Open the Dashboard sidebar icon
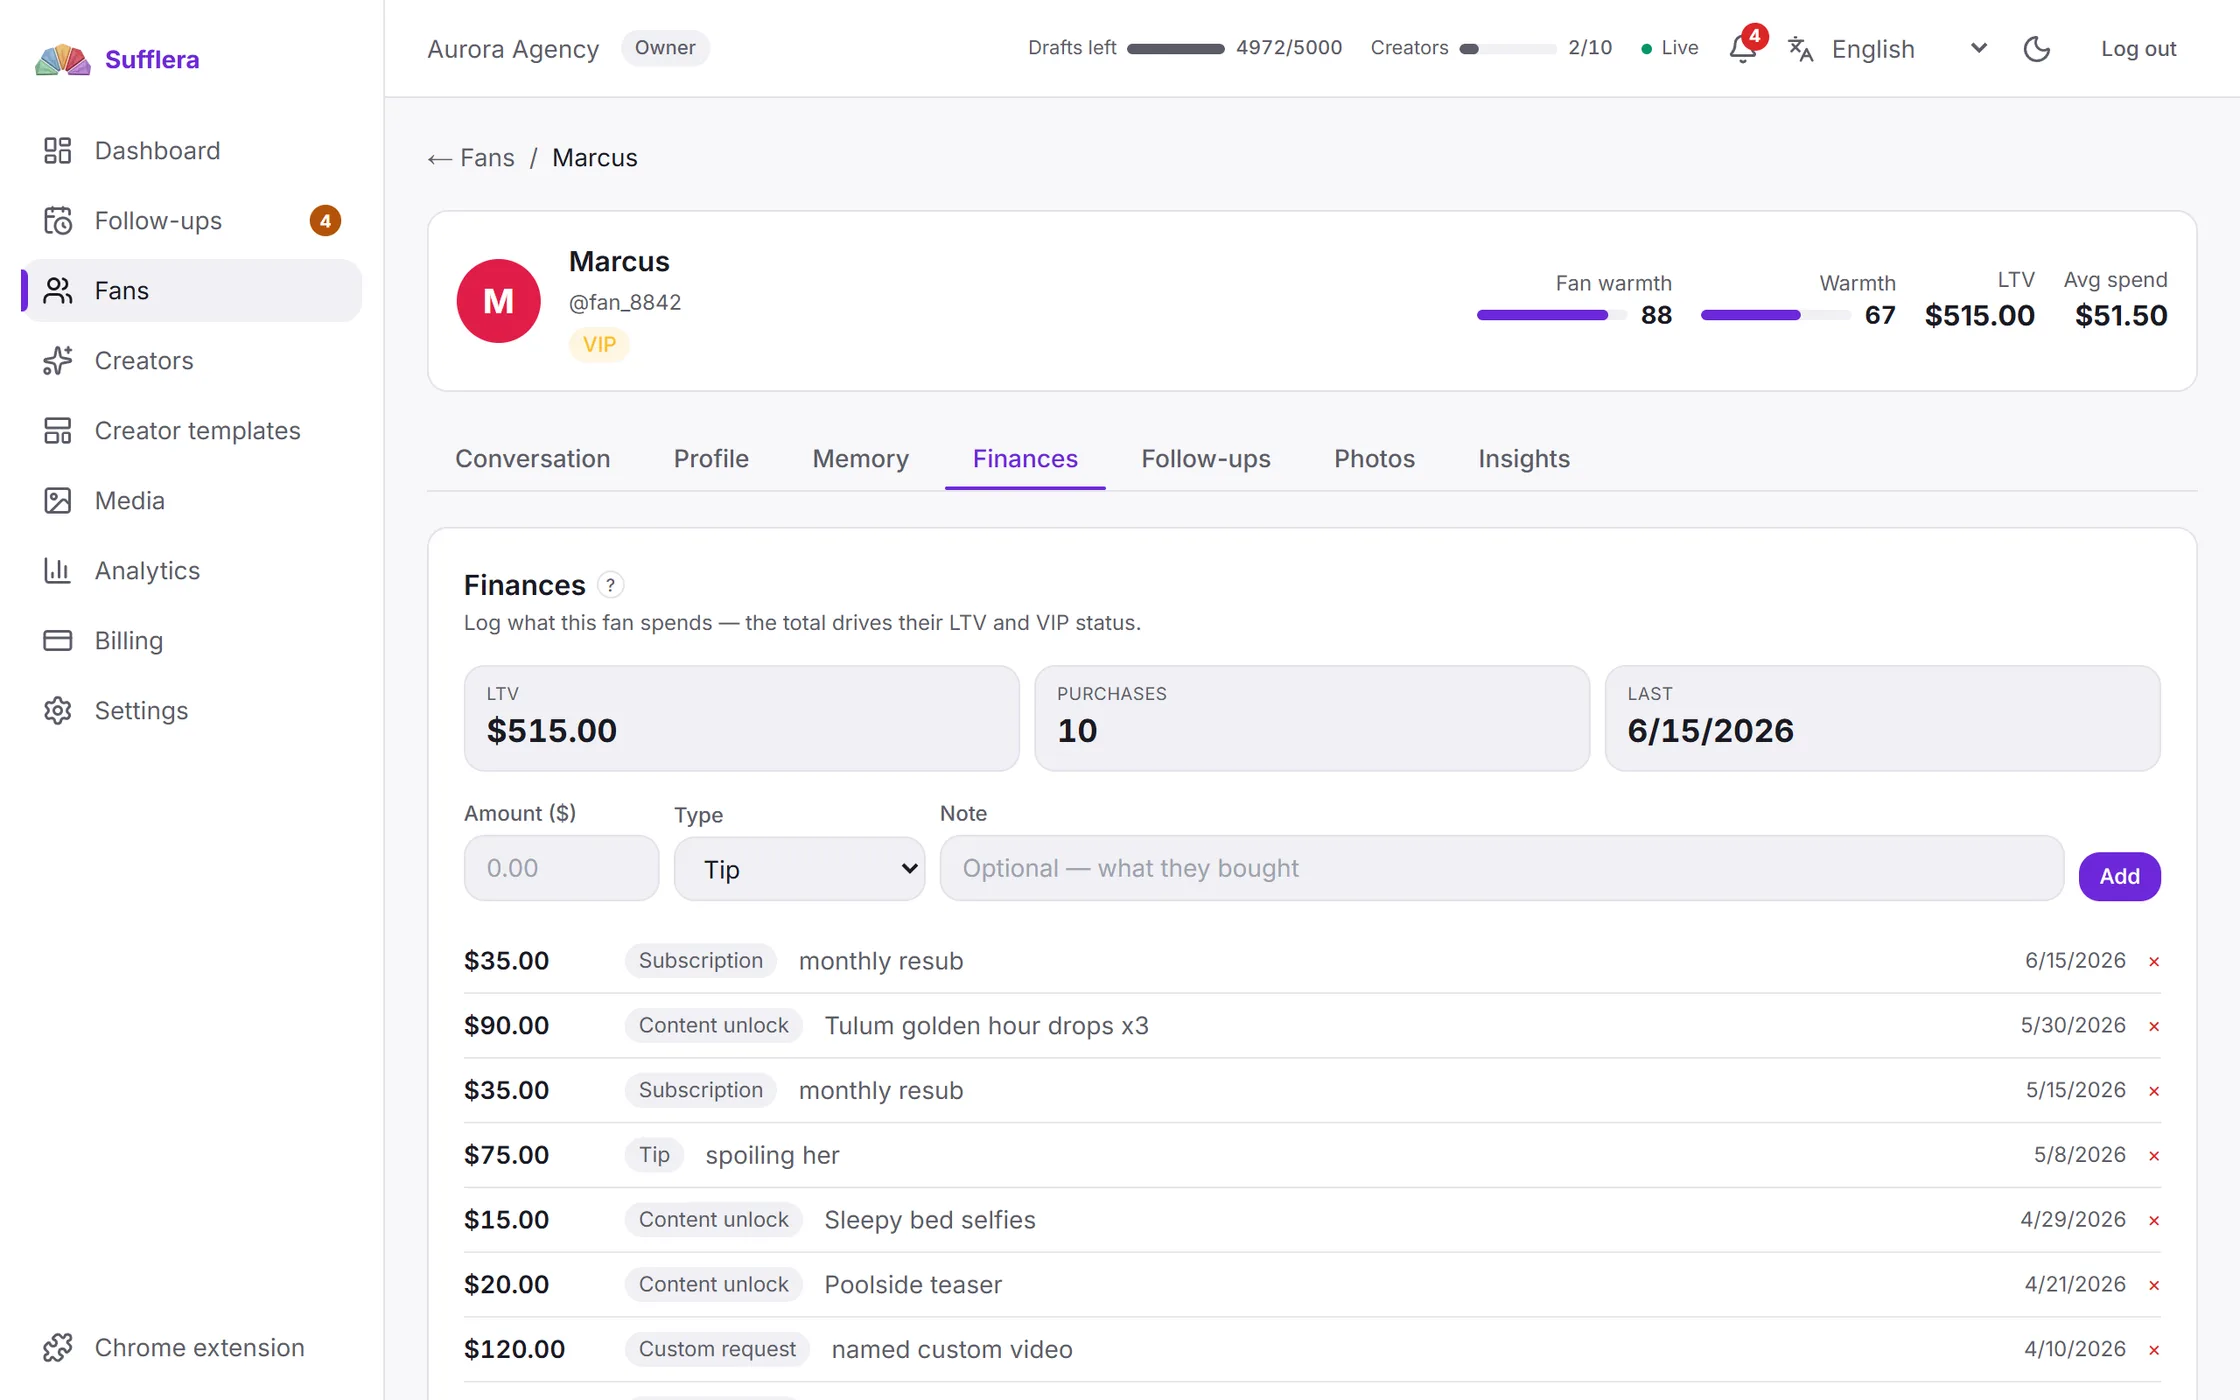2240x1400 pixels. point(58,151)
